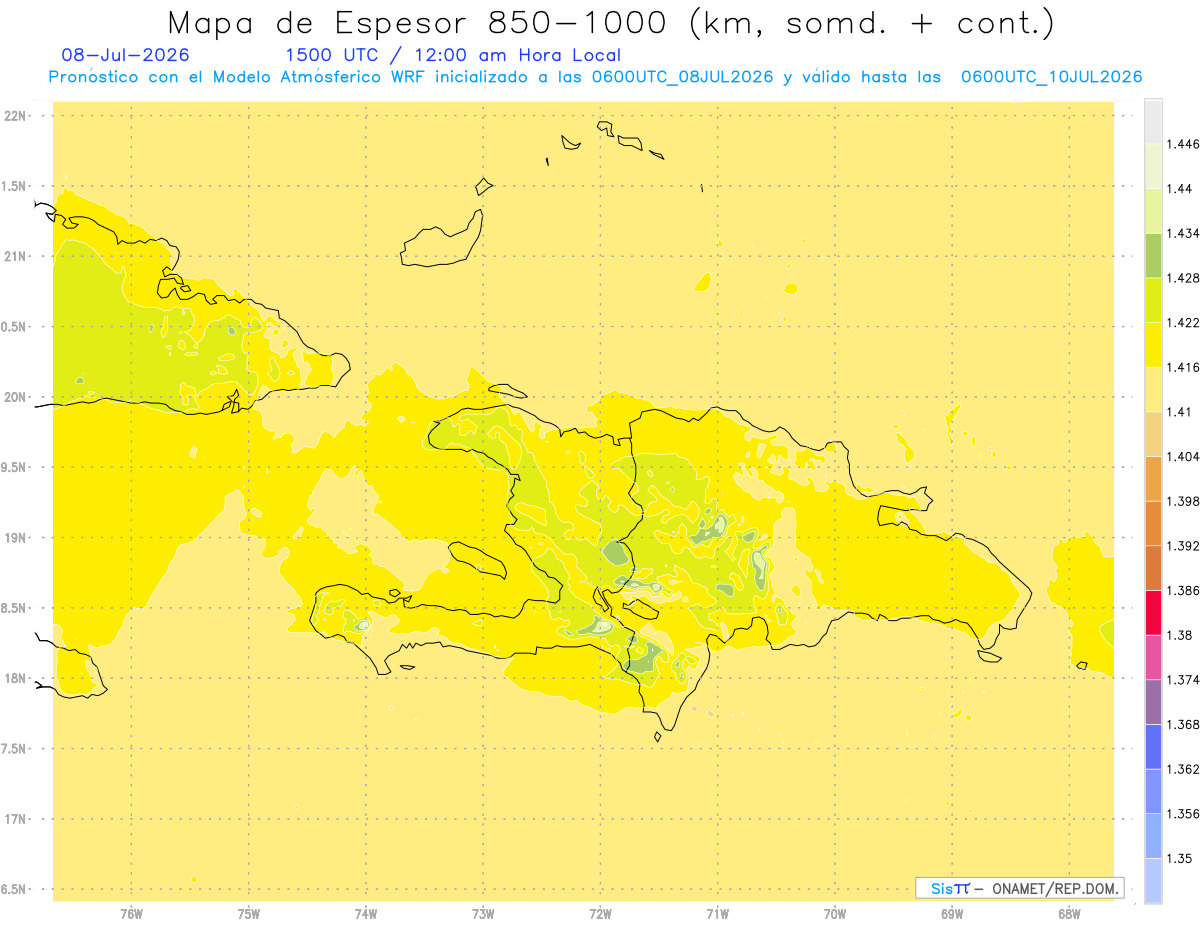The height and width of the screenshot is (927, 1200).
Task: Click the '74W' longitude label
Action: click(366, 912)
